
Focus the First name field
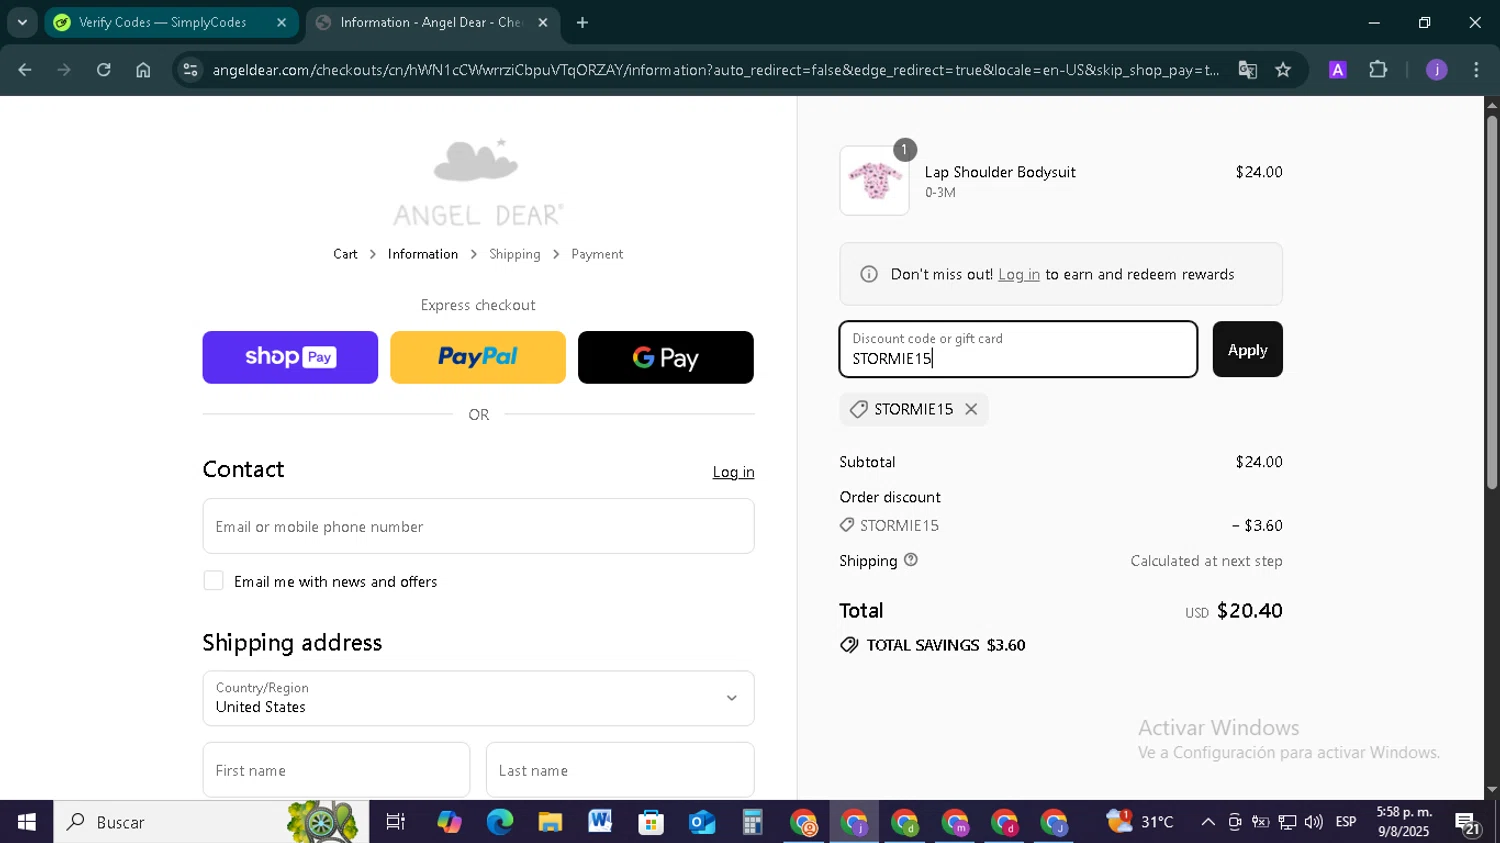pyautogui.click(x=336, y=770)
